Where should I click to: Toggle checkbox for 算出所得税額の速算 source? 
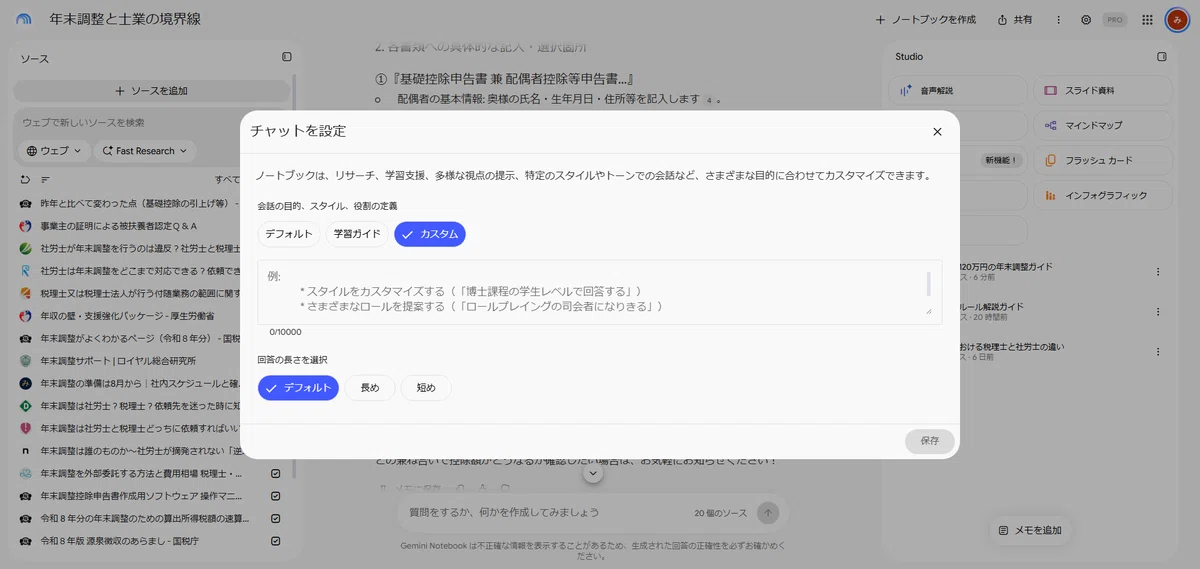(276, 519)
